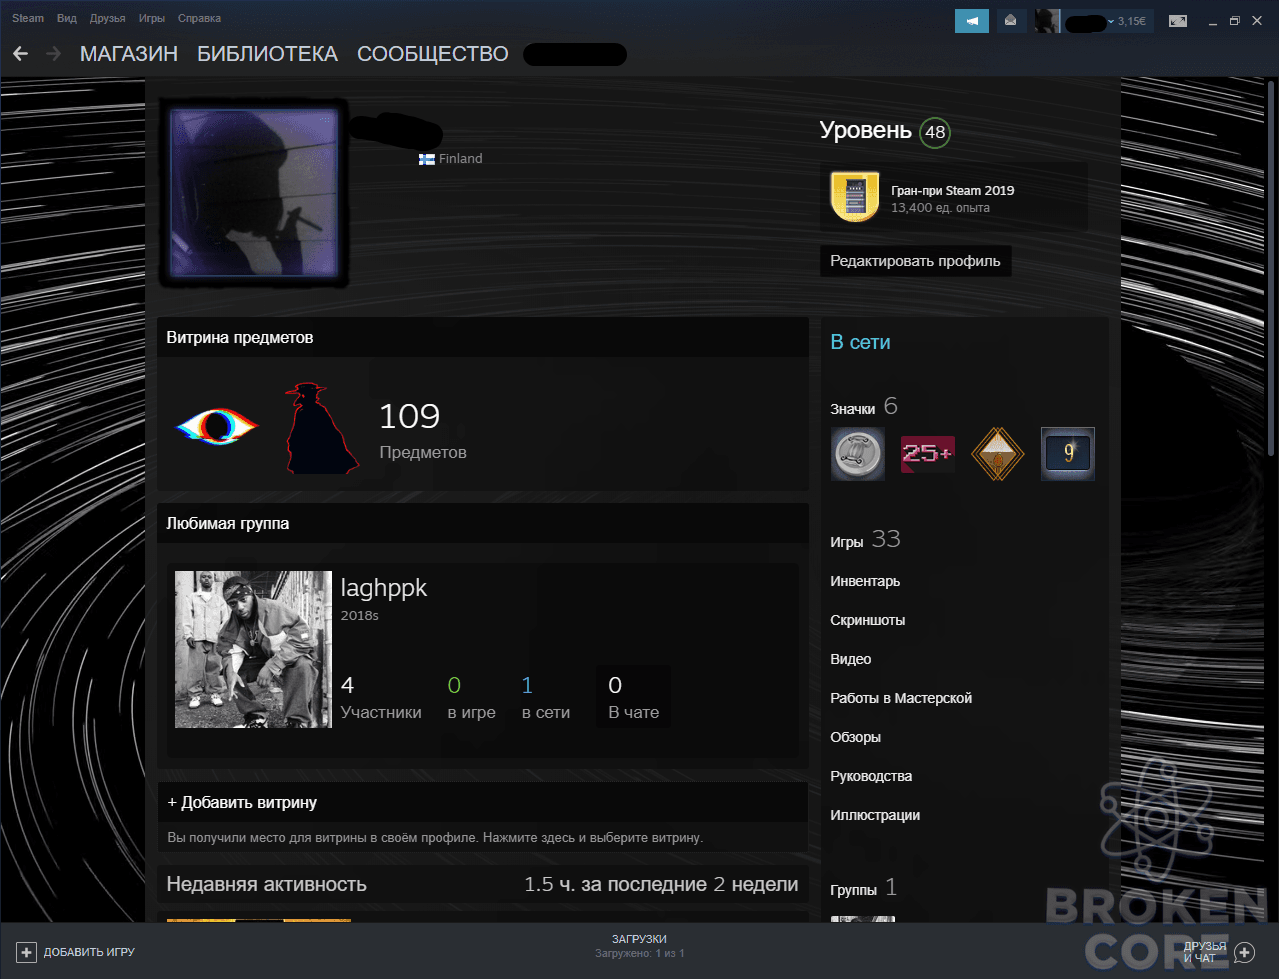Click the profile avatar picture

254,193
